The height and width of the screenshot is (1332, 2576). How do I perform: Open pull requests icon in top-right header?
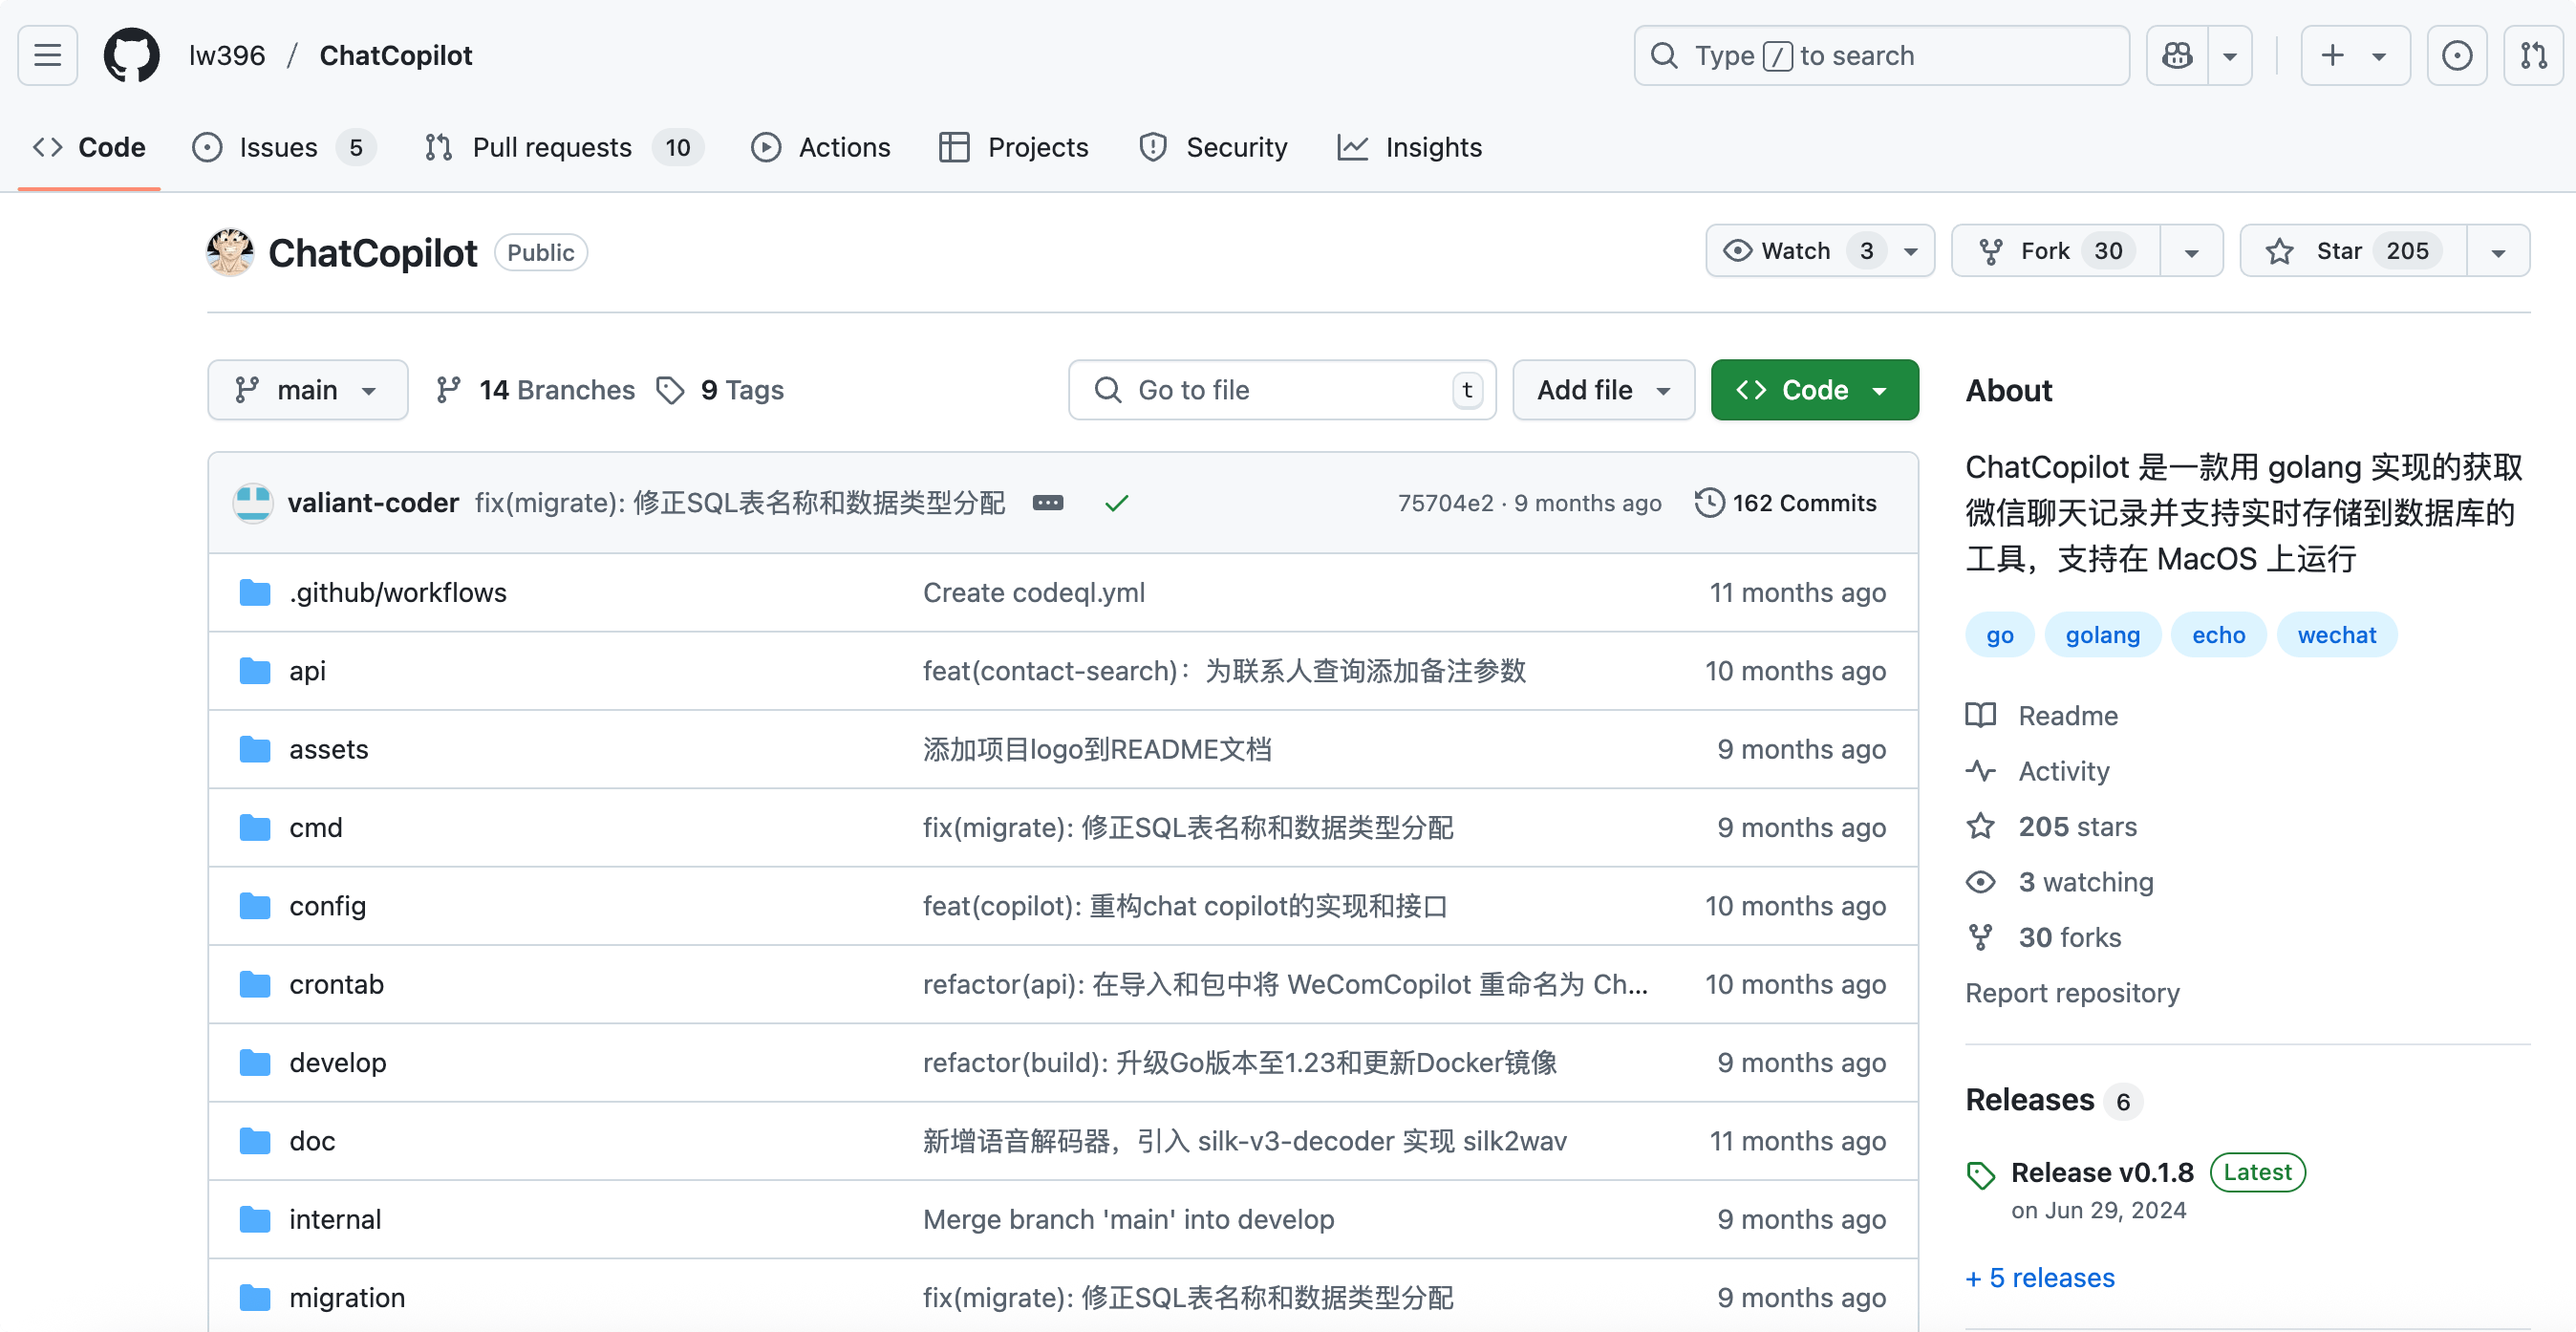pyautogui.click(x=2533, y=55)
